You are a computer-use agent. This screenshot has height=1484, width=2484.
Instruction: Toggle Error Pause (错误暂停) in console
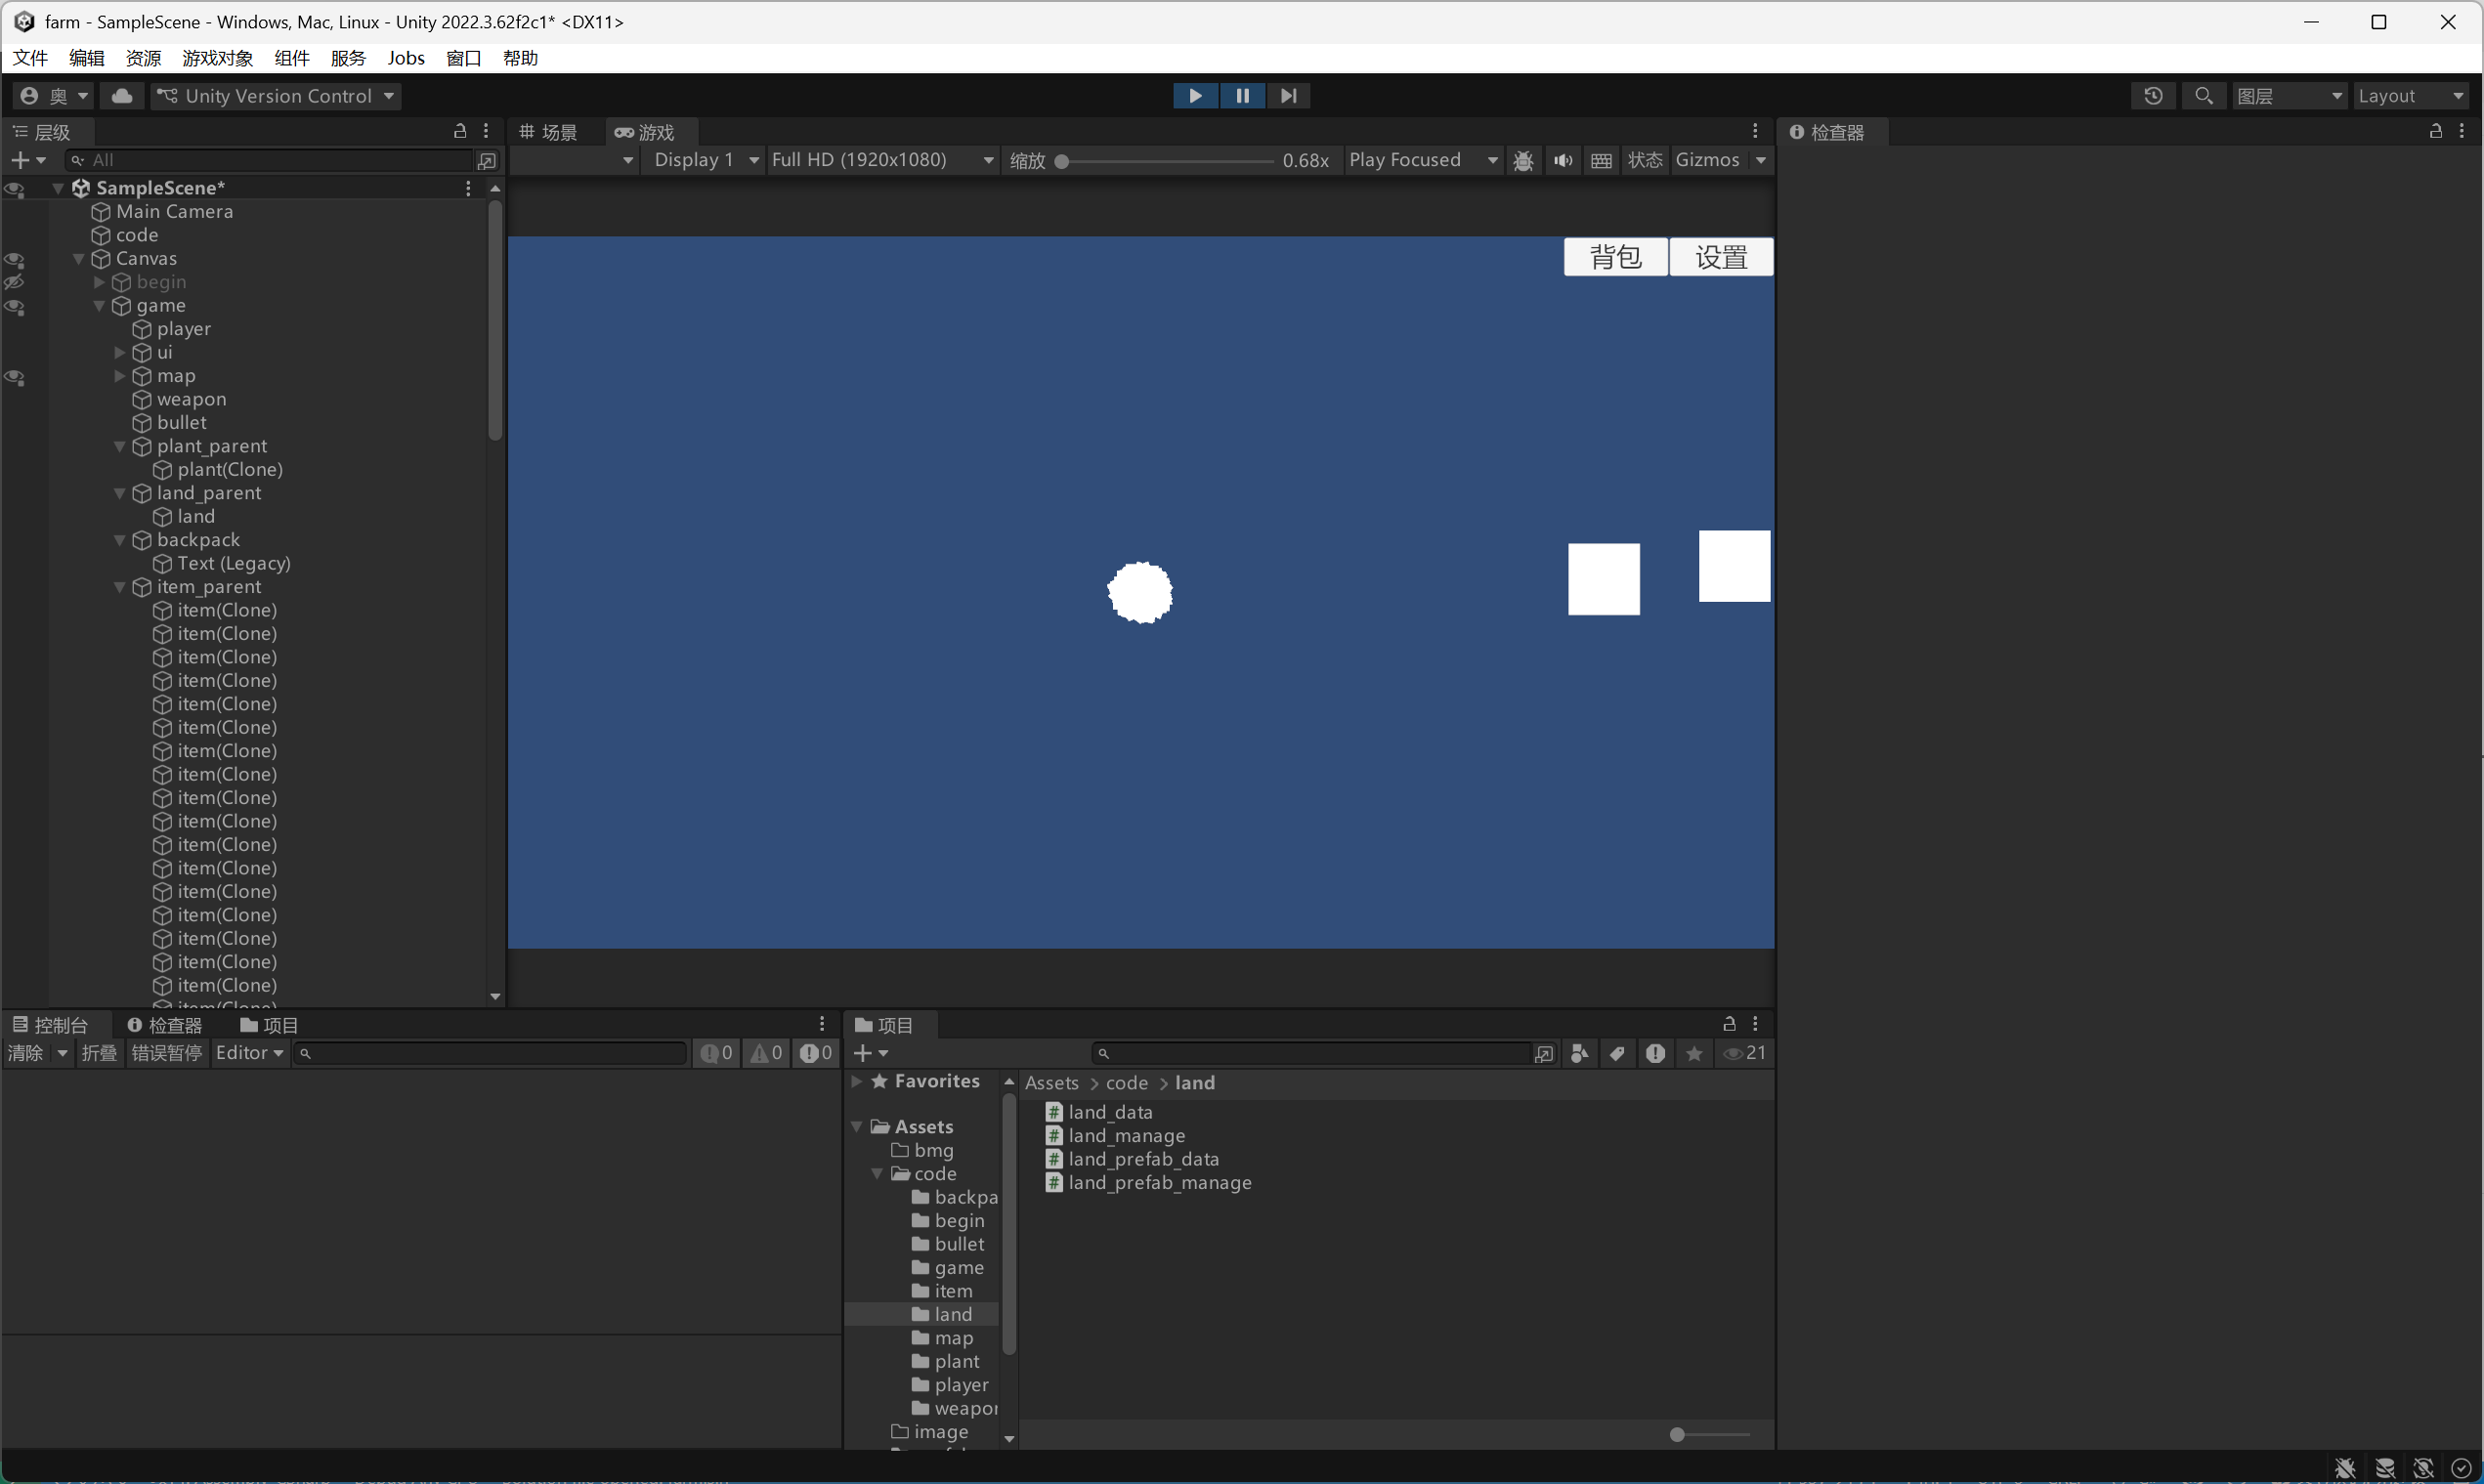click(166, 1053)
